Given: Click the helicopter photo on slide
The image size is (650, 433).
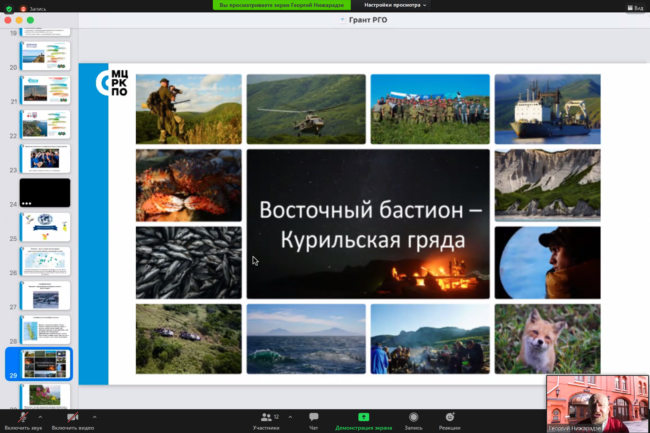Looking at the screenshot, I should tap(306, 109).
